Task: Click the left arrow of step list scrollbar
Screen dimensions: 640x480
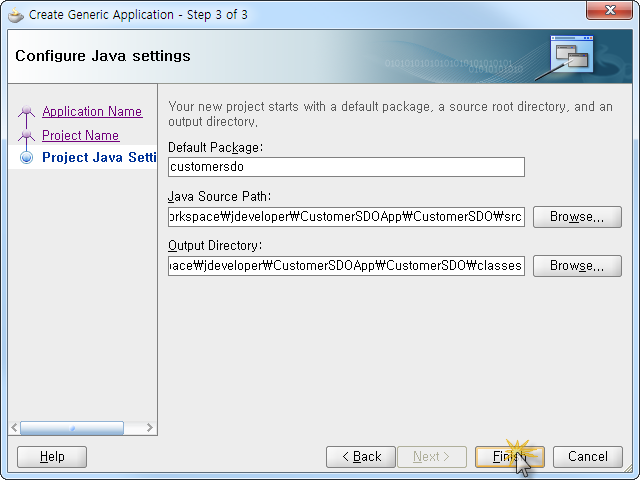Action: pos(14,428)
